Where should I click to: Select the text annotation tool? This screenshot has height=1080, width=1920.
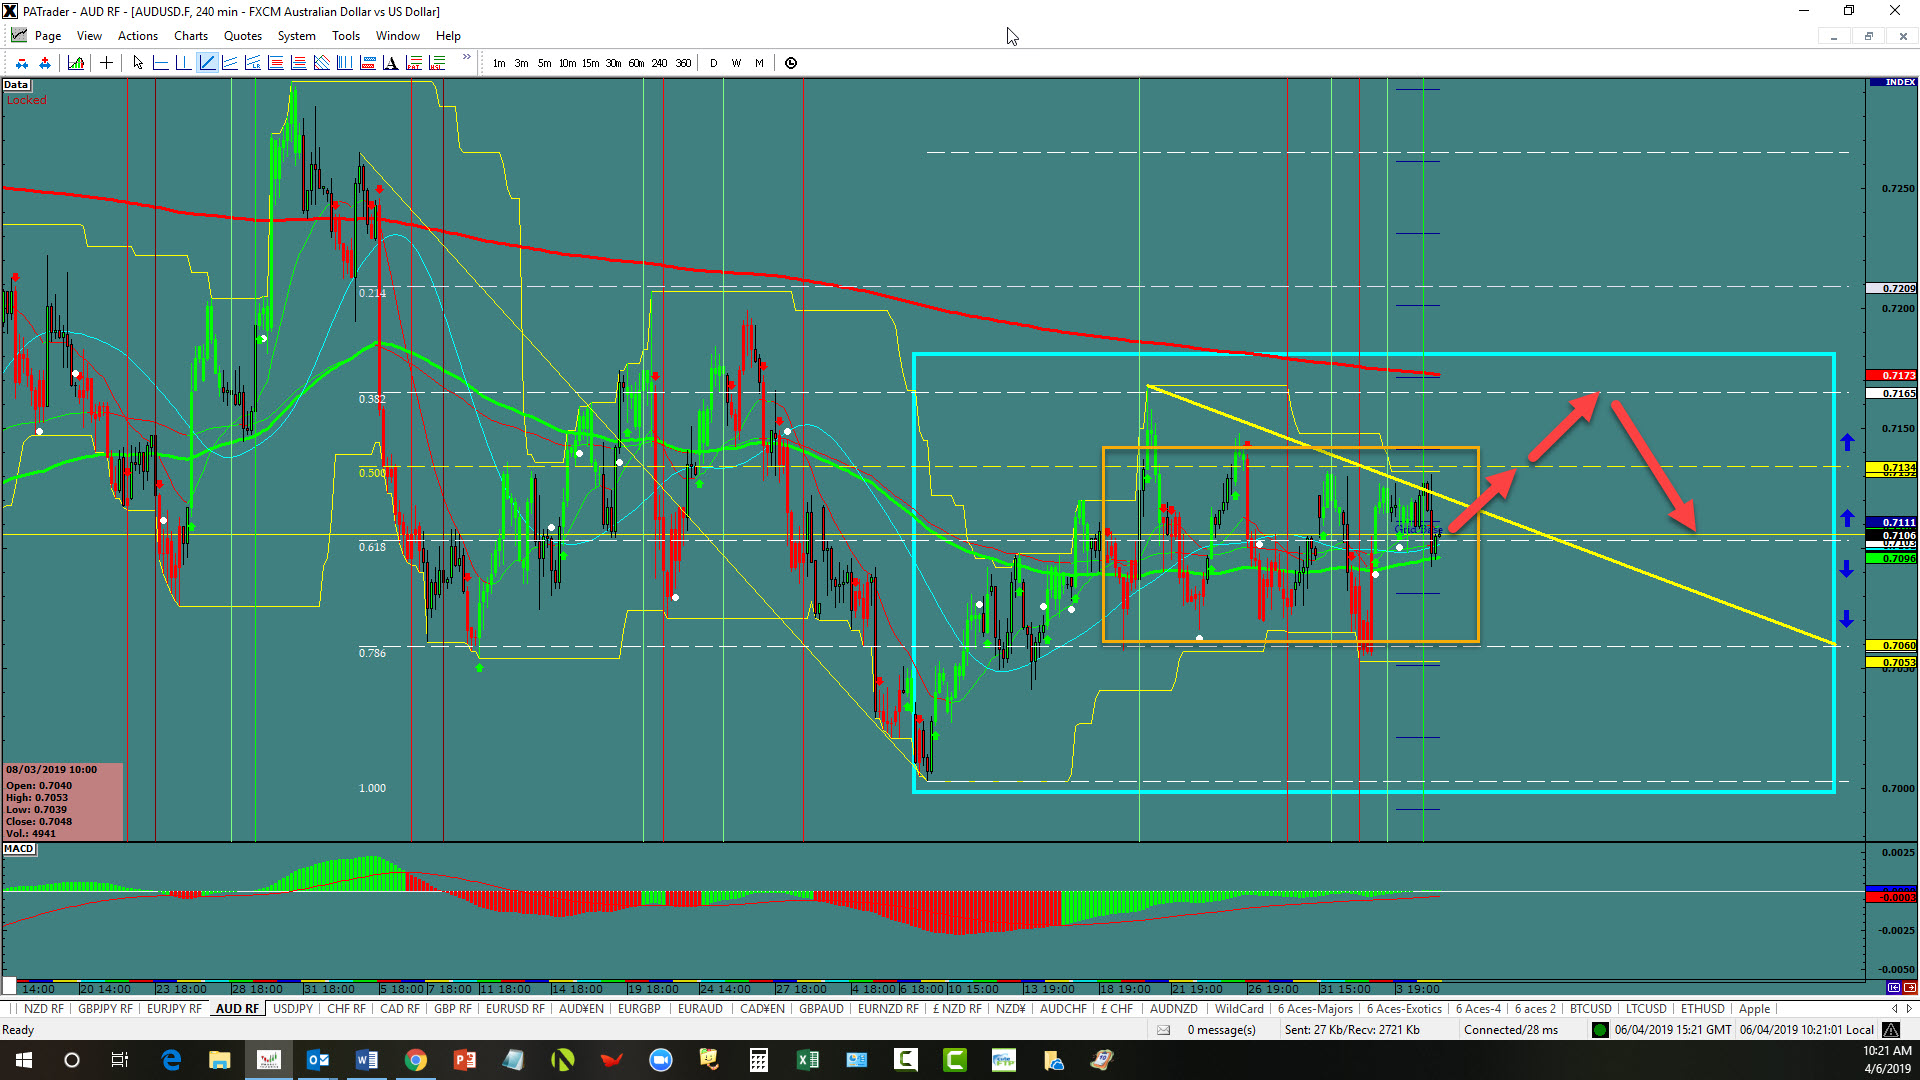(390, 63)
